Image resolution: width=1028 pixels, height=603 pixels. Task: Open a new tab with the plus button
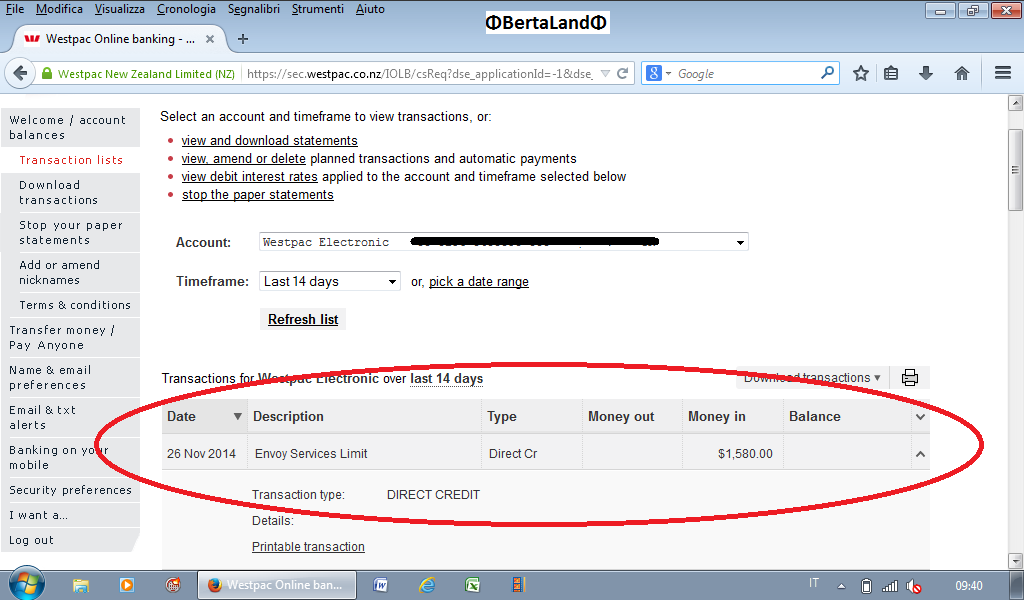click(243, 39)
